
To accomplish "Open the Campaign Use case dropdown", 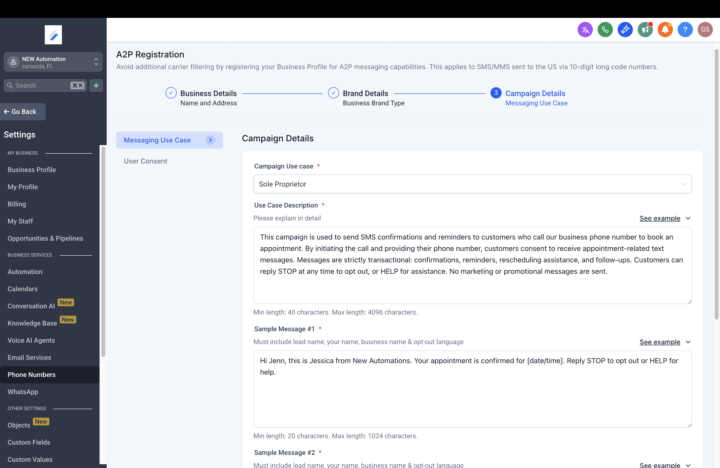I will [x=472, y=184].
